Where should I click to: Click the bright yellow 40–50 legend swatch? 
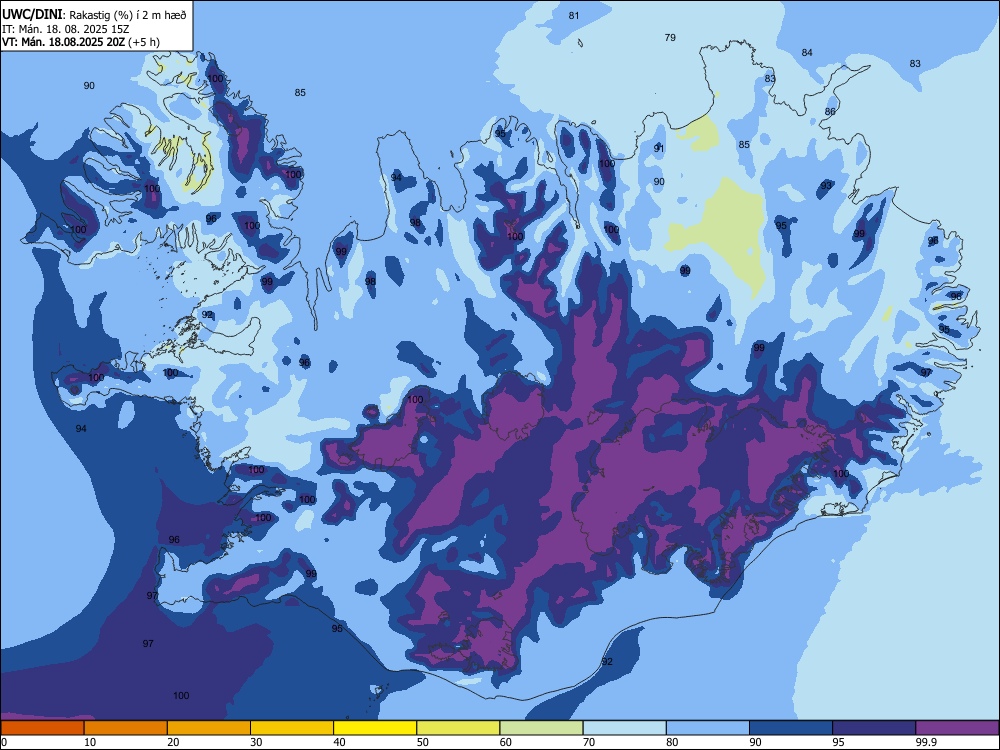pos(375,728)
